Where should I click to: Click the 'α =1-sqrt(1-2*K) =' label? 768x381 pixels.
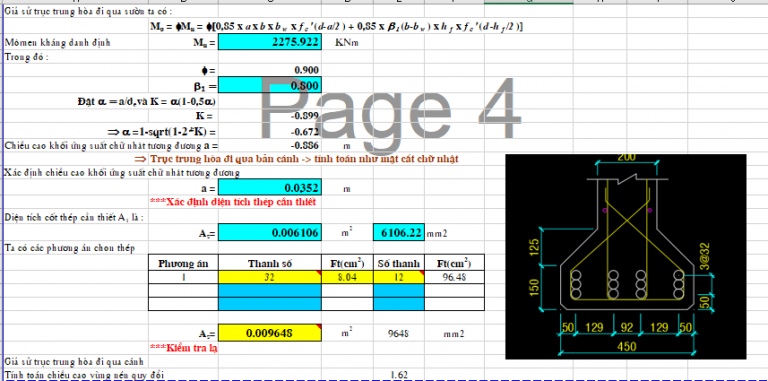161,131
